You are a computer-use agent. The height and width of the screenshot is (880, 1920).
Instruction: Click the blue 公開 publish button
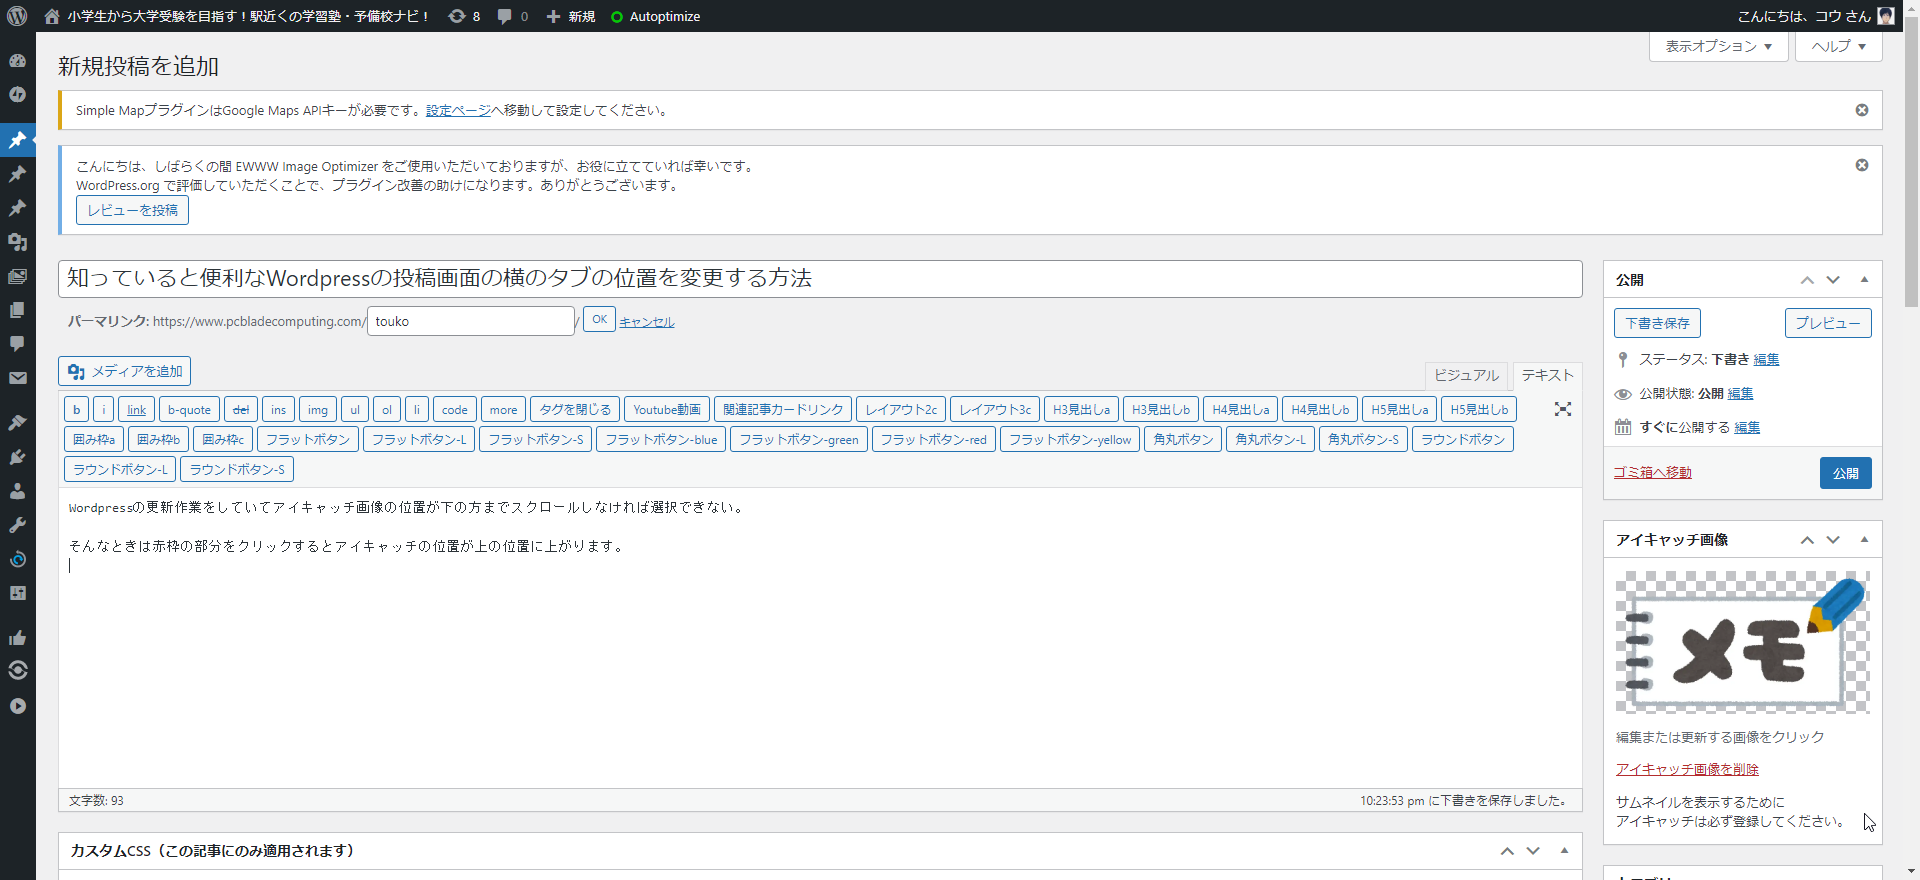click(1846, 473)
